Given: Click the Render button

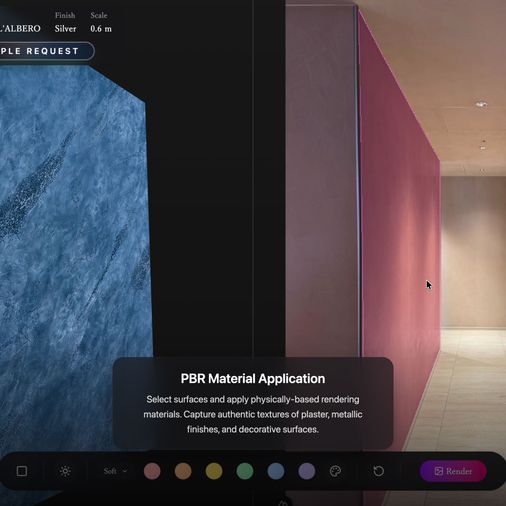Looking at the screenshot, I should 453,471.
